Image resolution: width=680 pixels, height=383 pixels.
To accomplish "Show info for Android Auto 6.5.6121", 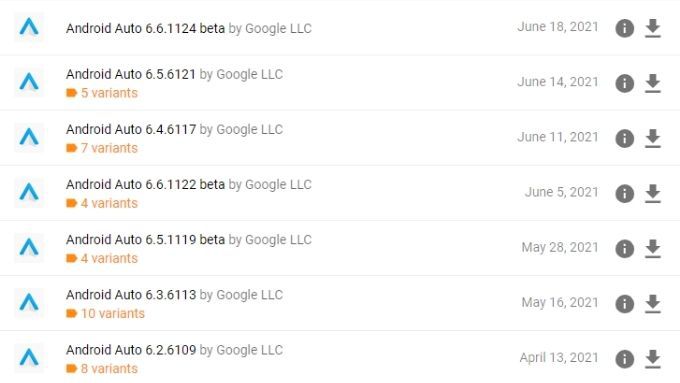I will point(624,83).
